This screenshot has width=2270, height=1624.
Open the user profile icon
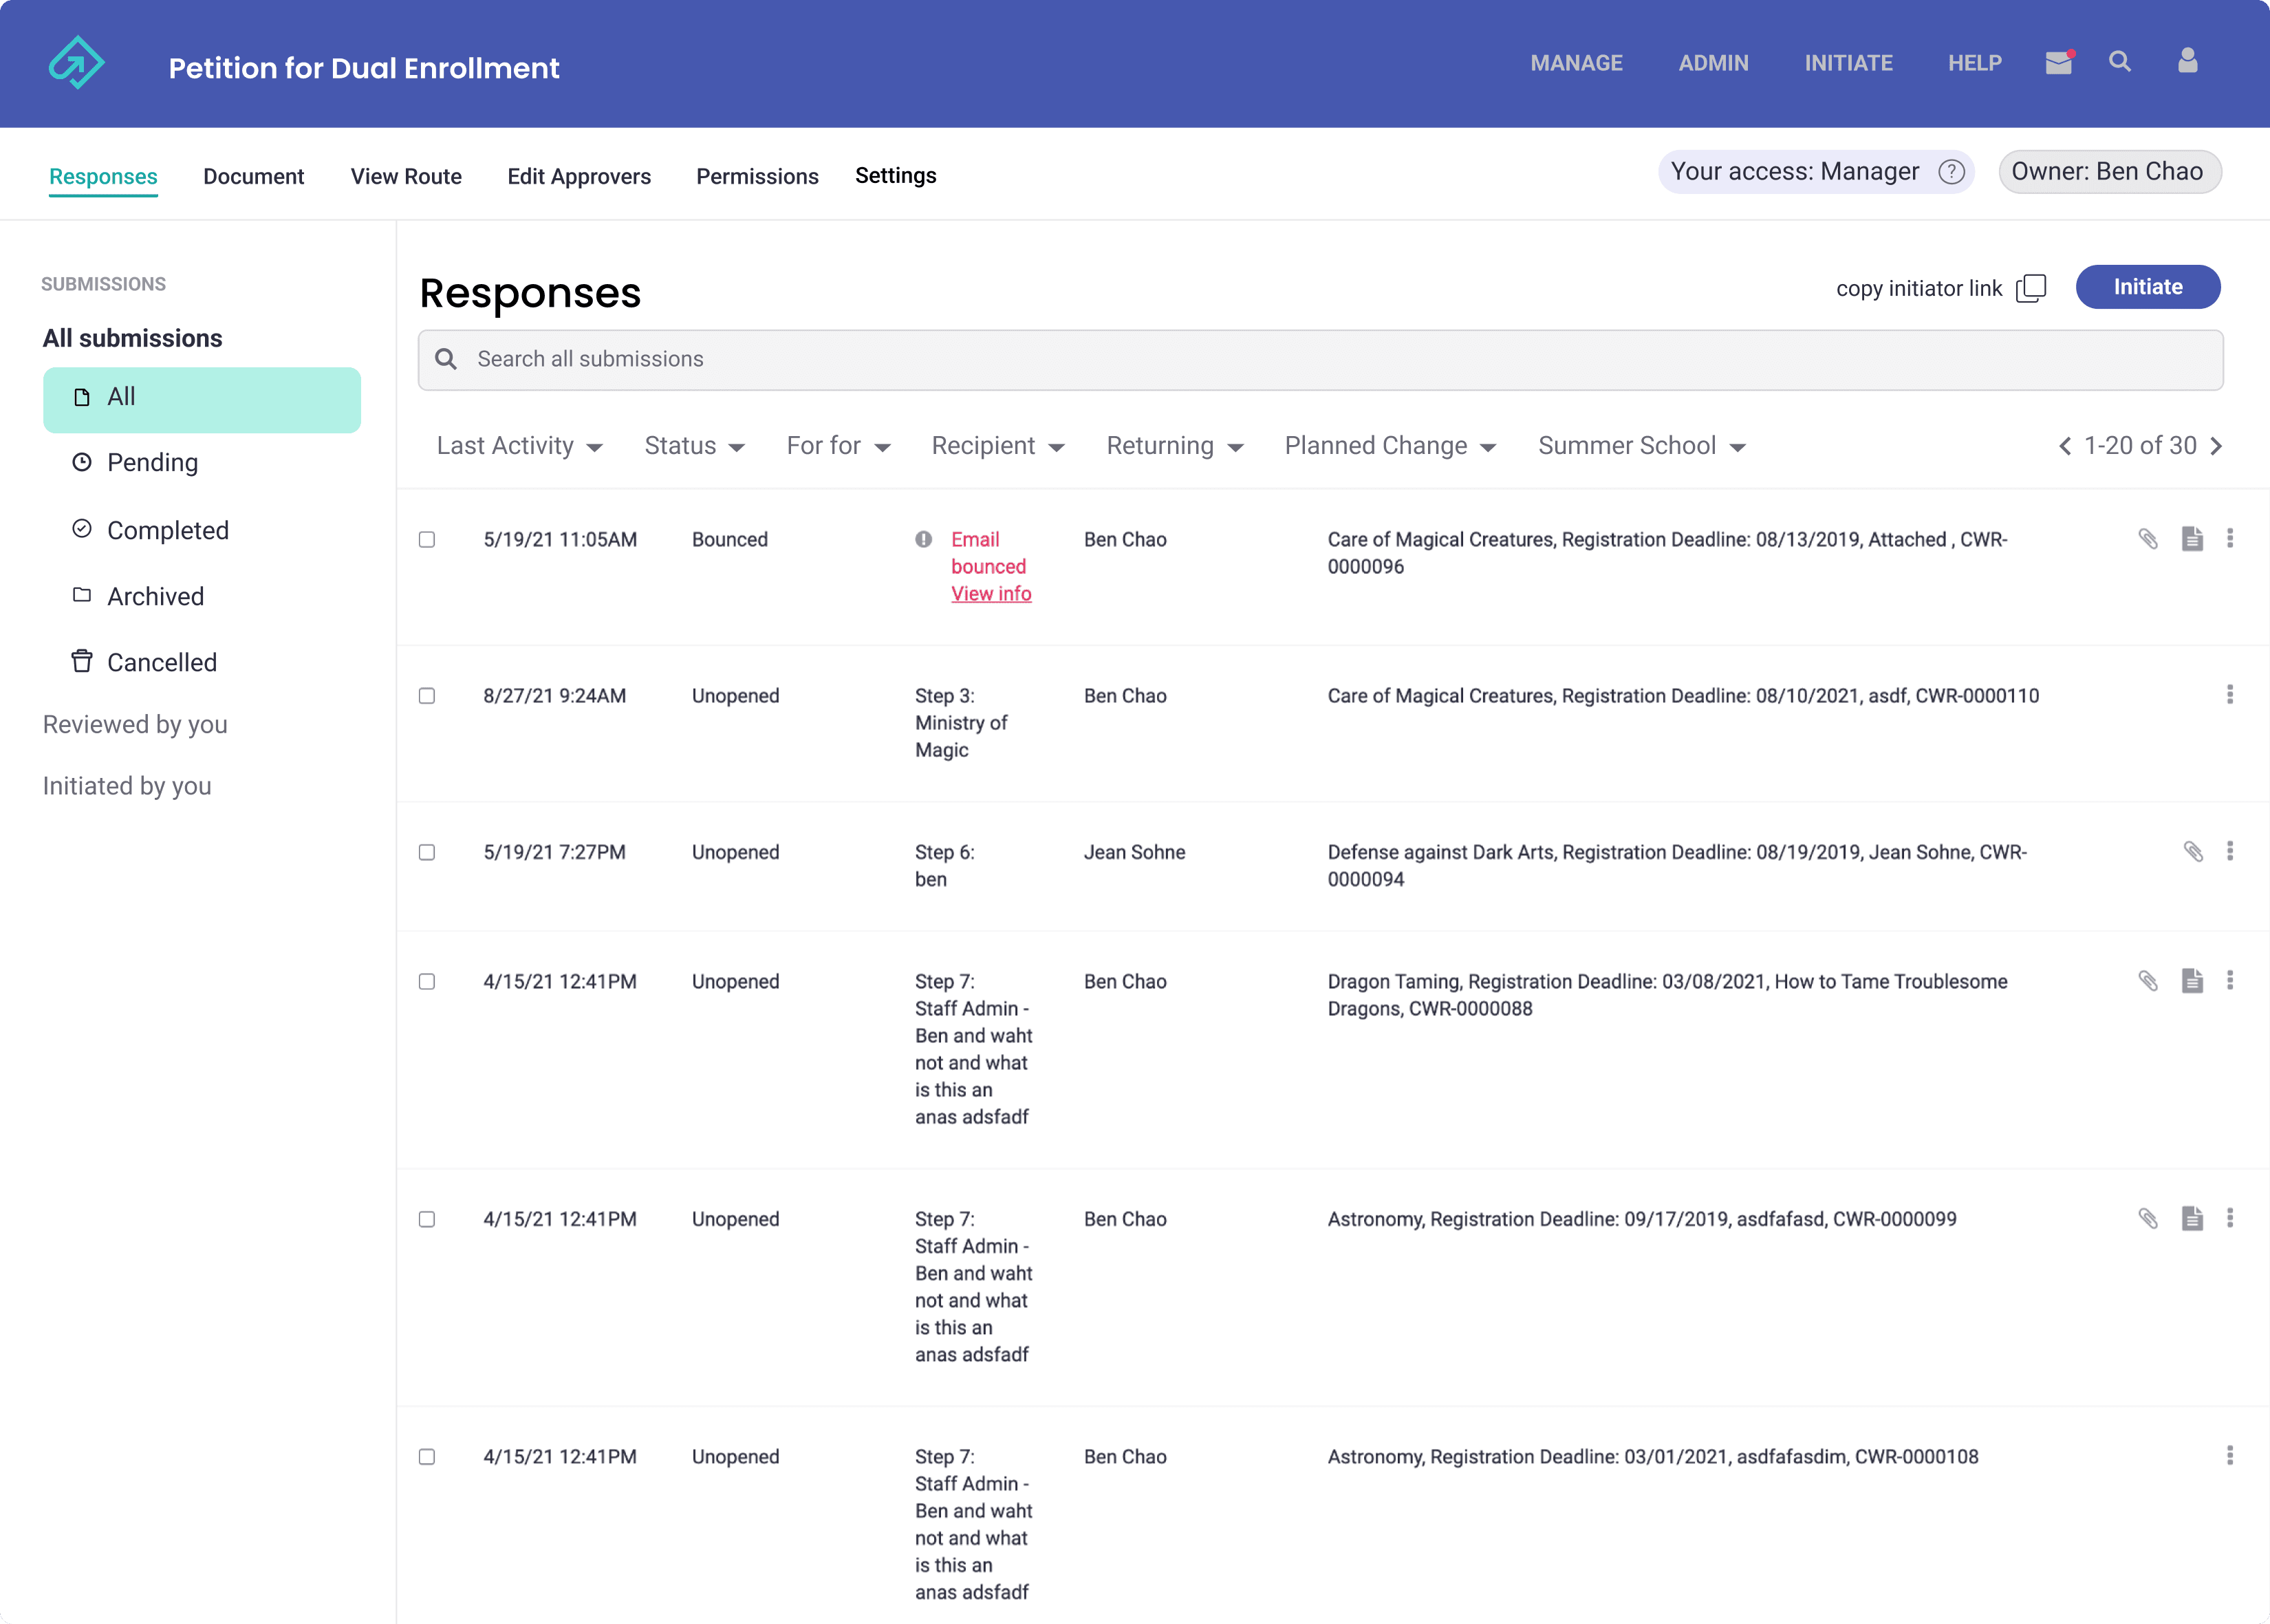(2187, 62)
